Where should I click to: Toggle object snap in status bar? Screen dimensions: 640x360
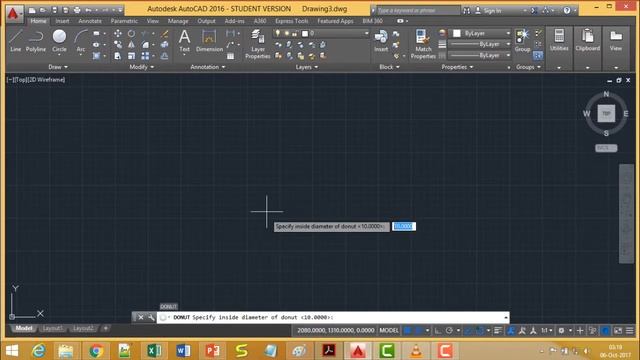coord(480,330)
